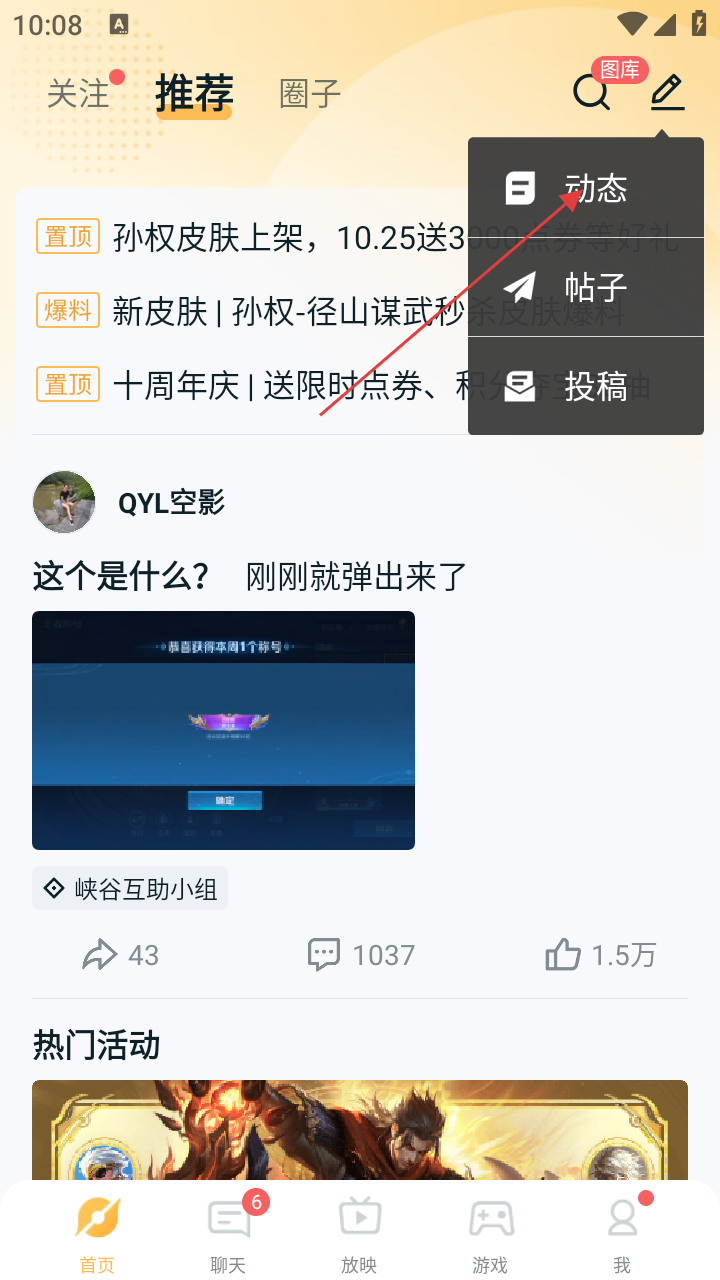Open the 推荐 tab
This screenshot has height=1280, width=720.
coord(195,93)
